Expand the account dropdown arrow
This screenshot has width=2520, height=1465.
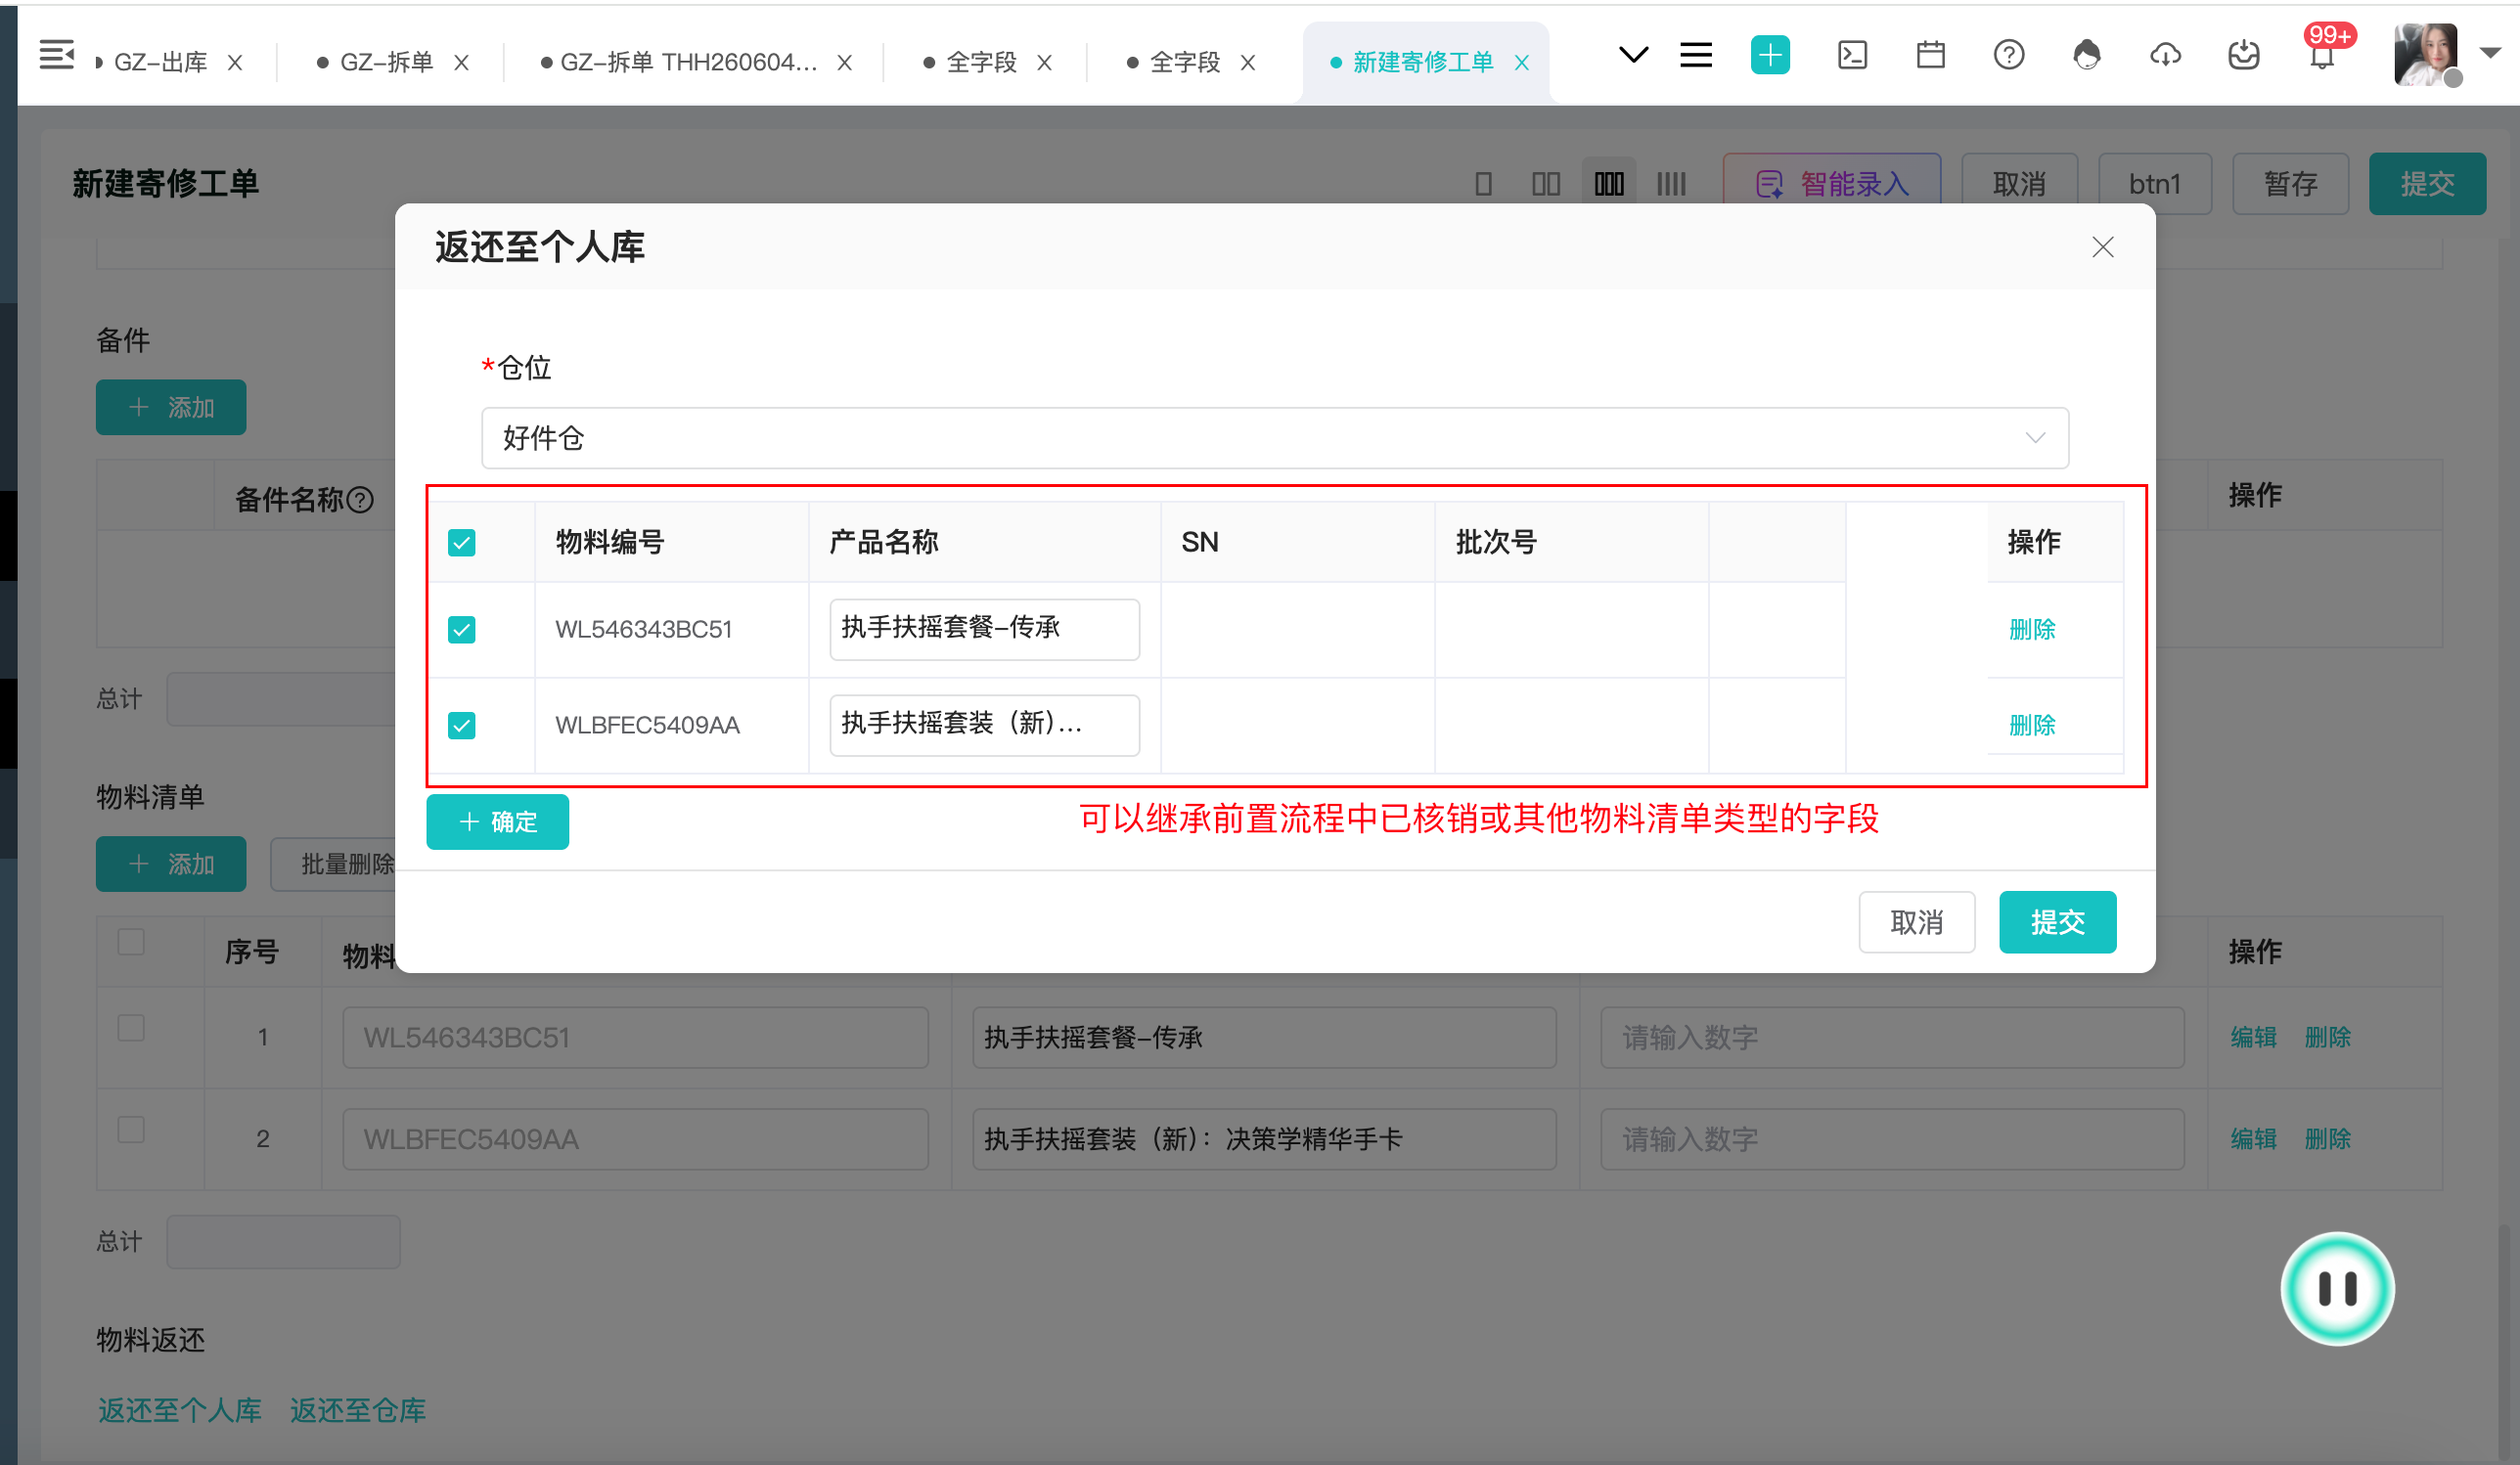click(x=2490, y=53)
